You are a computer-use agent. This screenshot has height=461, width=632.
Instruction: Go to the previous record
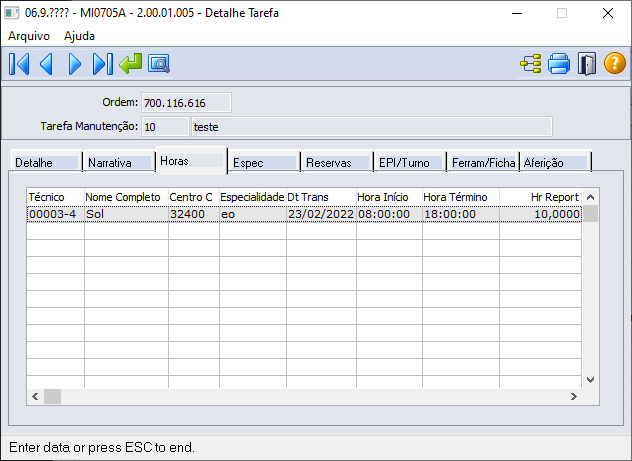[x=46, y=64]
